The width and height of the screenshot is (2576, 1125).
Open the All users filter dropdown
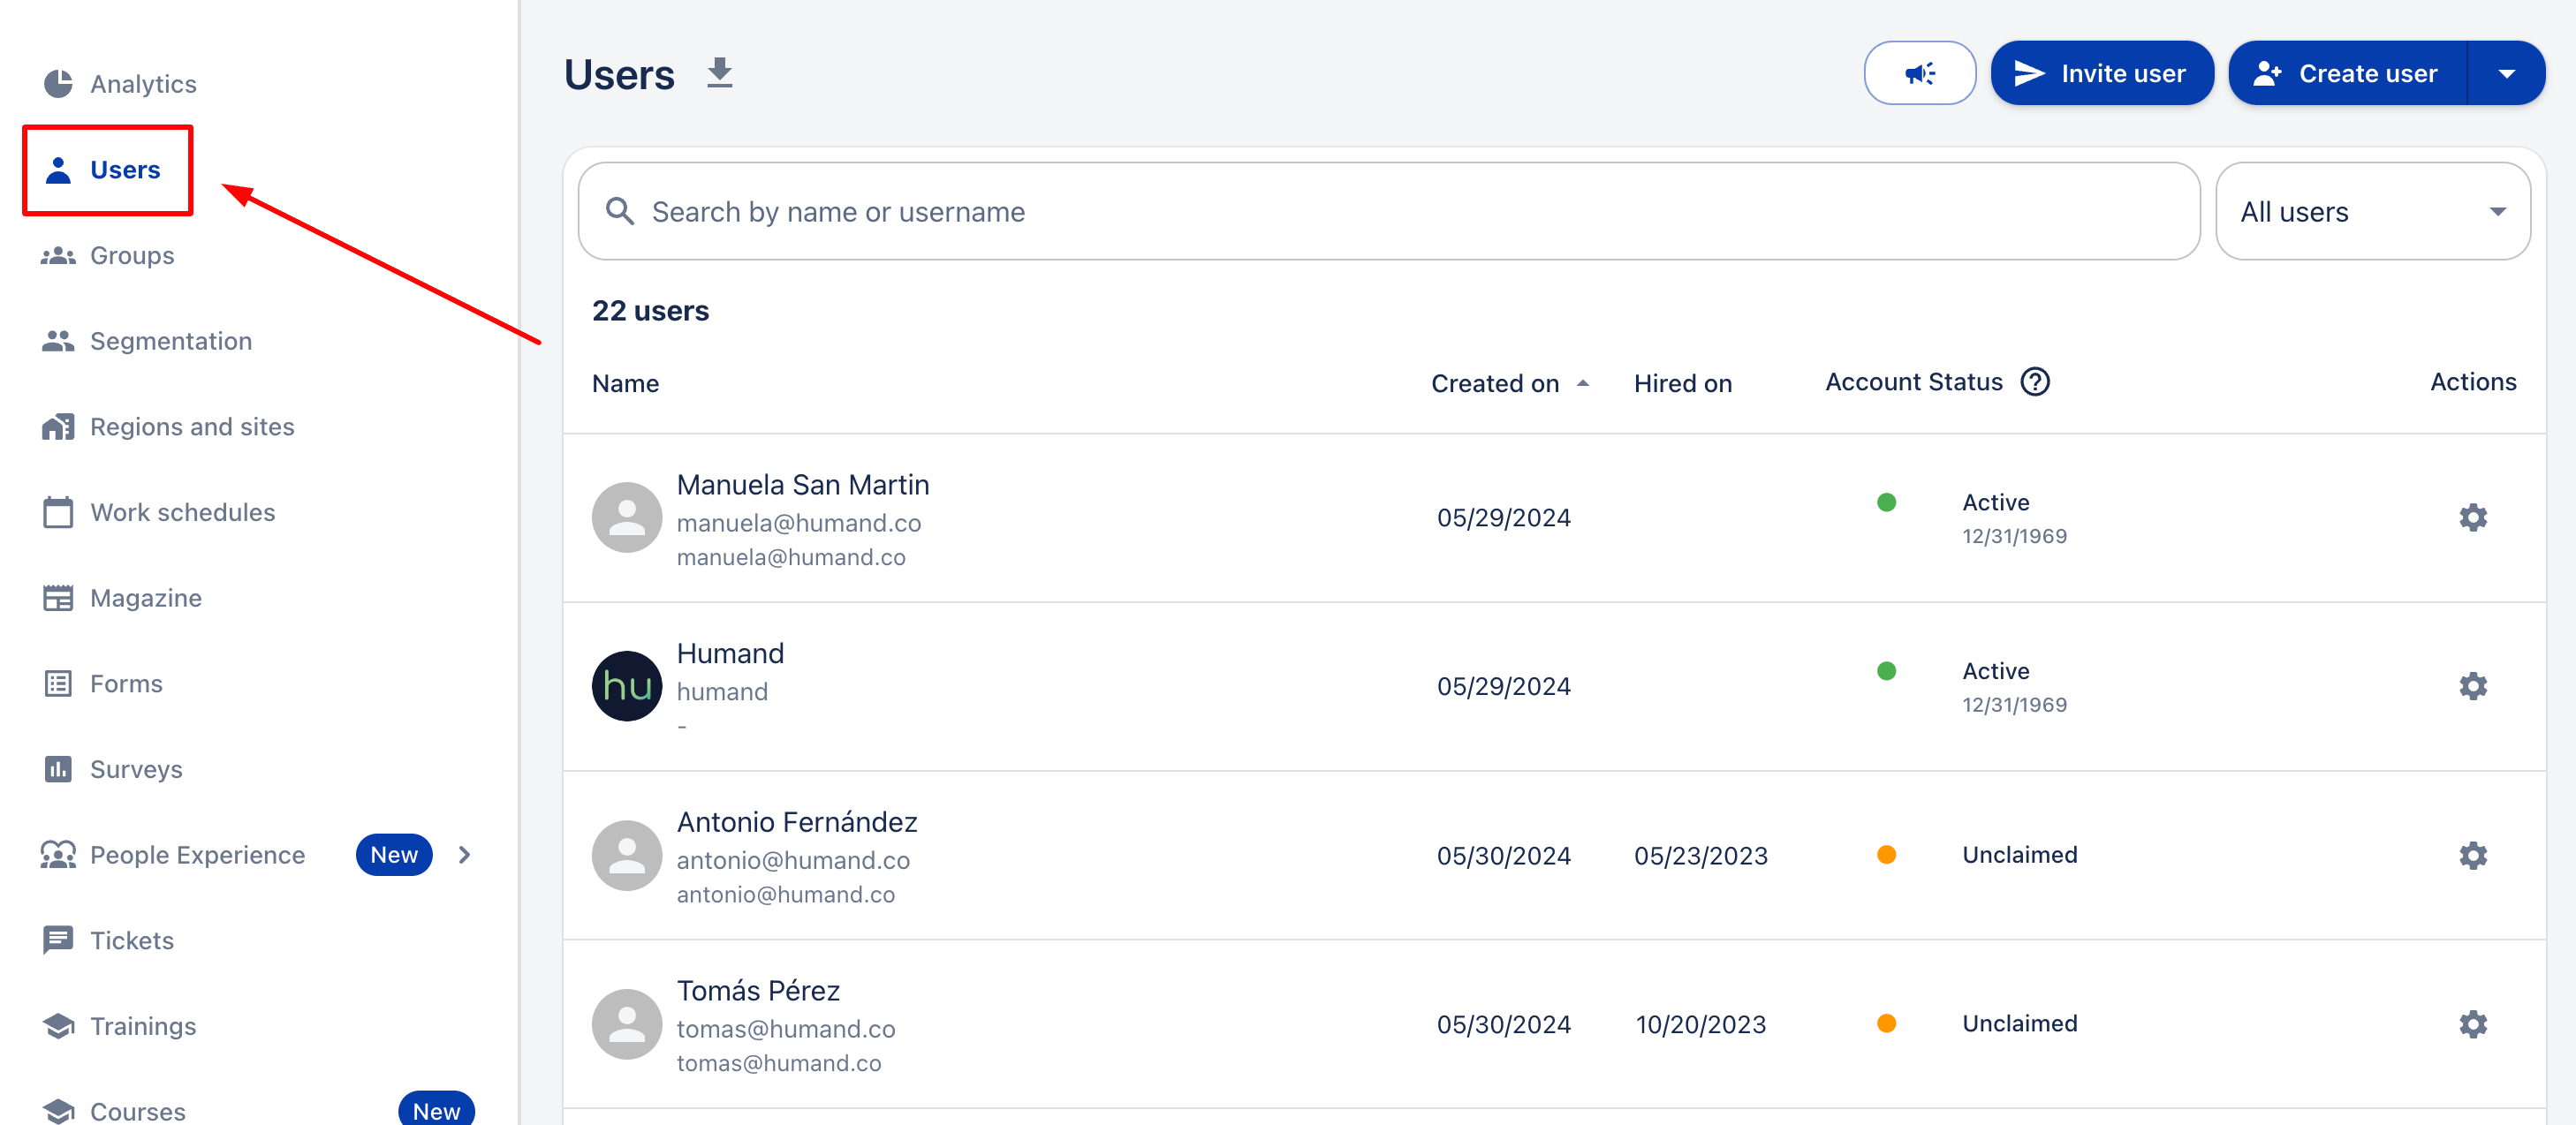[x=2371, y=212]
